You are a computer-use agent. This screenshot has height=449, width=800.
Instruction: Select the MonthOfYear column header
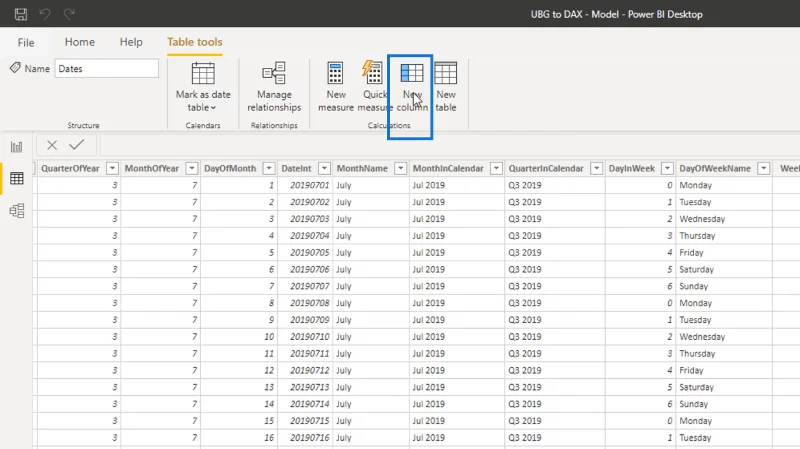point(152,168)
